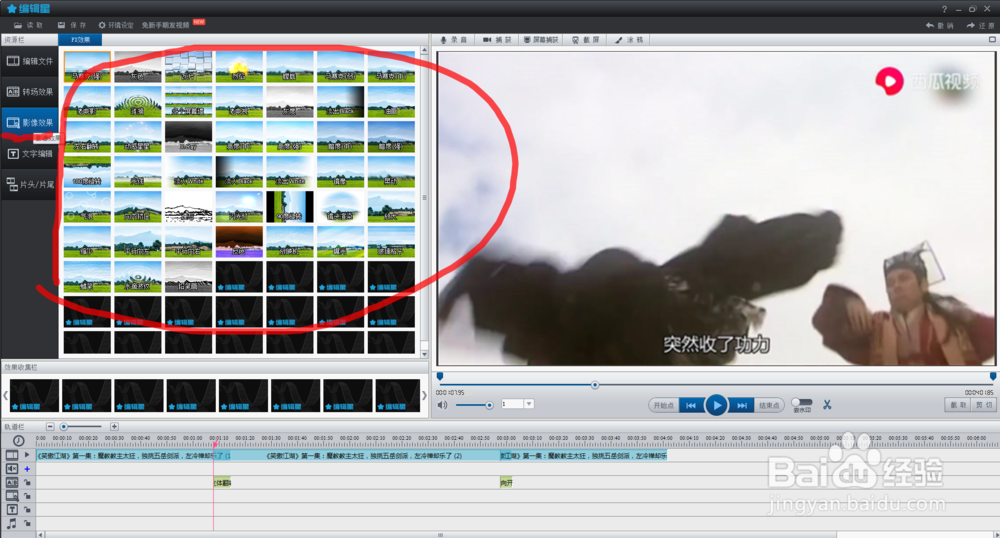
Task: Click the scissors split icon
Action: (827, 405)
